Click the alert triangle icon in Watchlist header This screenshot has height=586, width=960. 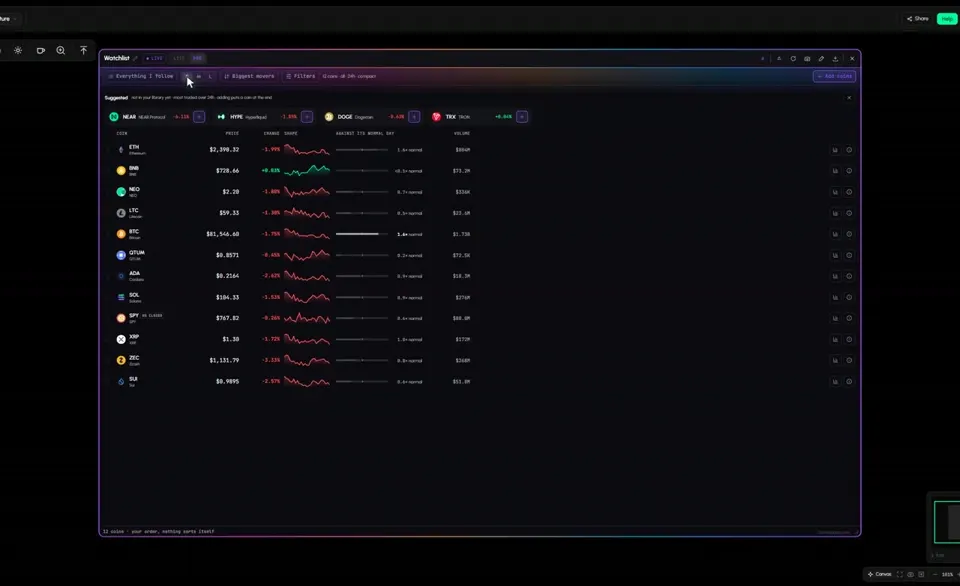tap(779, 59)
